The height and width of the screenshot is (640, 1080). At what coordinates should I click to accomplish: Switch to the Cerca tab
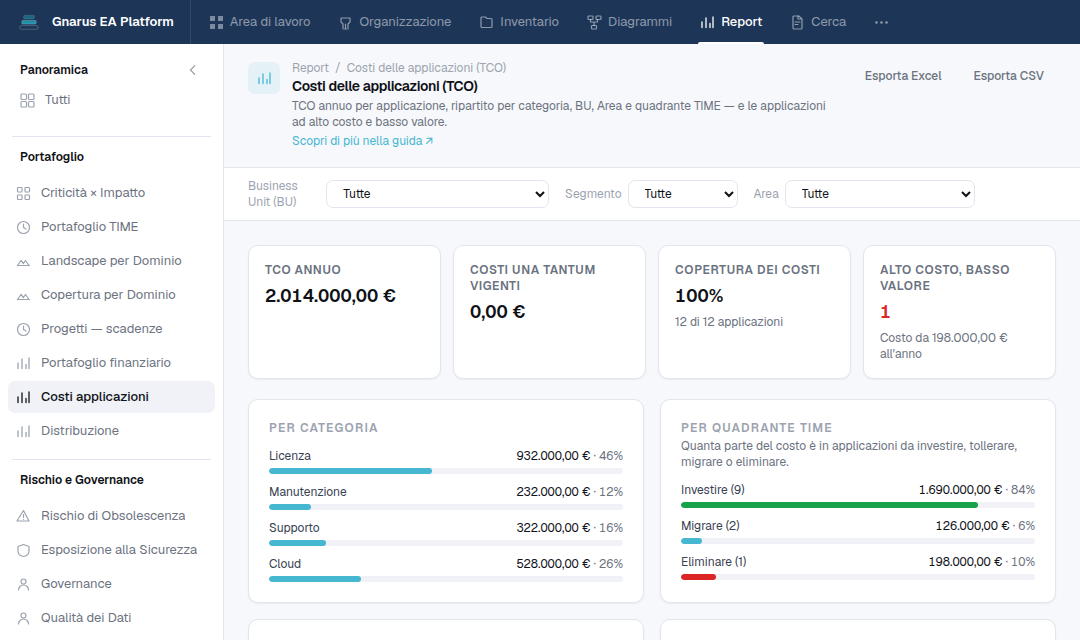[x=818, y=22]
